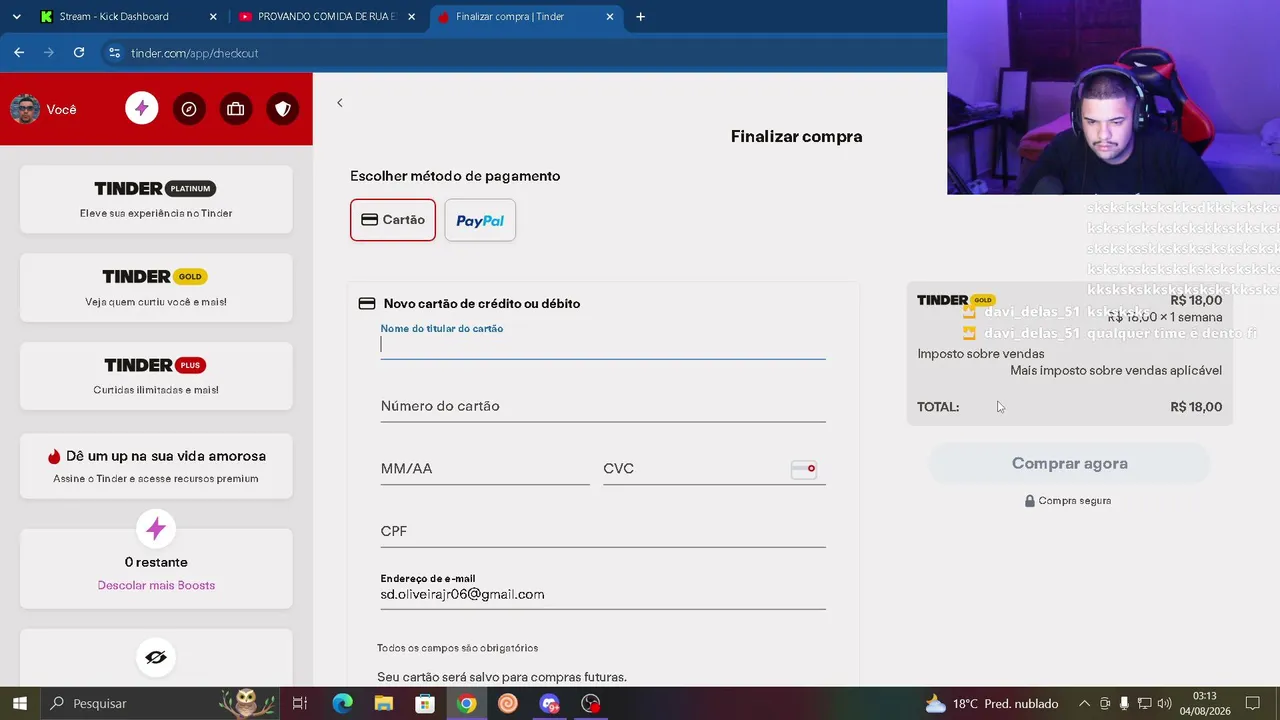
Task: Focus the Número do cartão field
Action: tap(603, 406)
